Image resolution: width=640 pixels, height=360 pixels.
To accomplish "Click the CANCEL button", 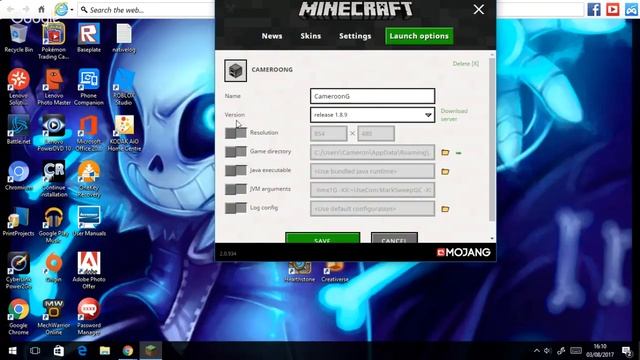I will [x=394, y=238].
